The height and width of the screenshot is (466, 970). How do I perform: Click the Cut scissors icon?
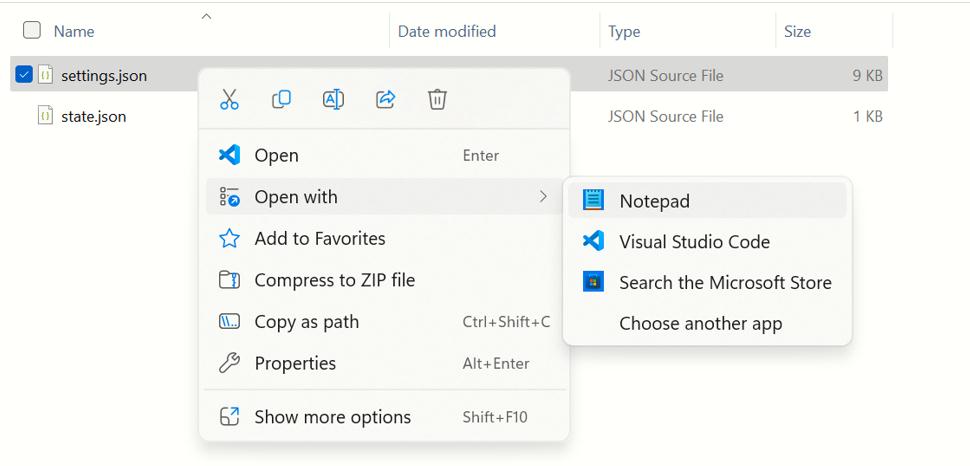[x=230, y=99]
